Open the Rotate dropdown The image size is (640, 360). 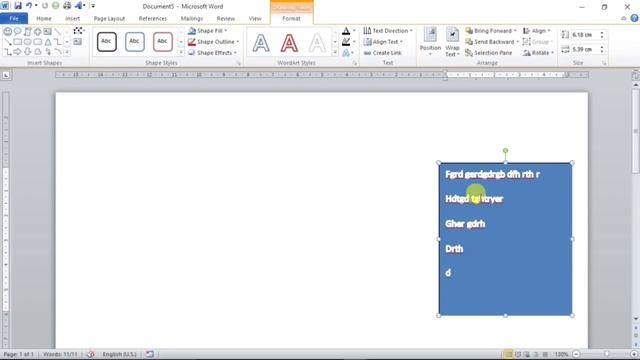coord(538,53)
